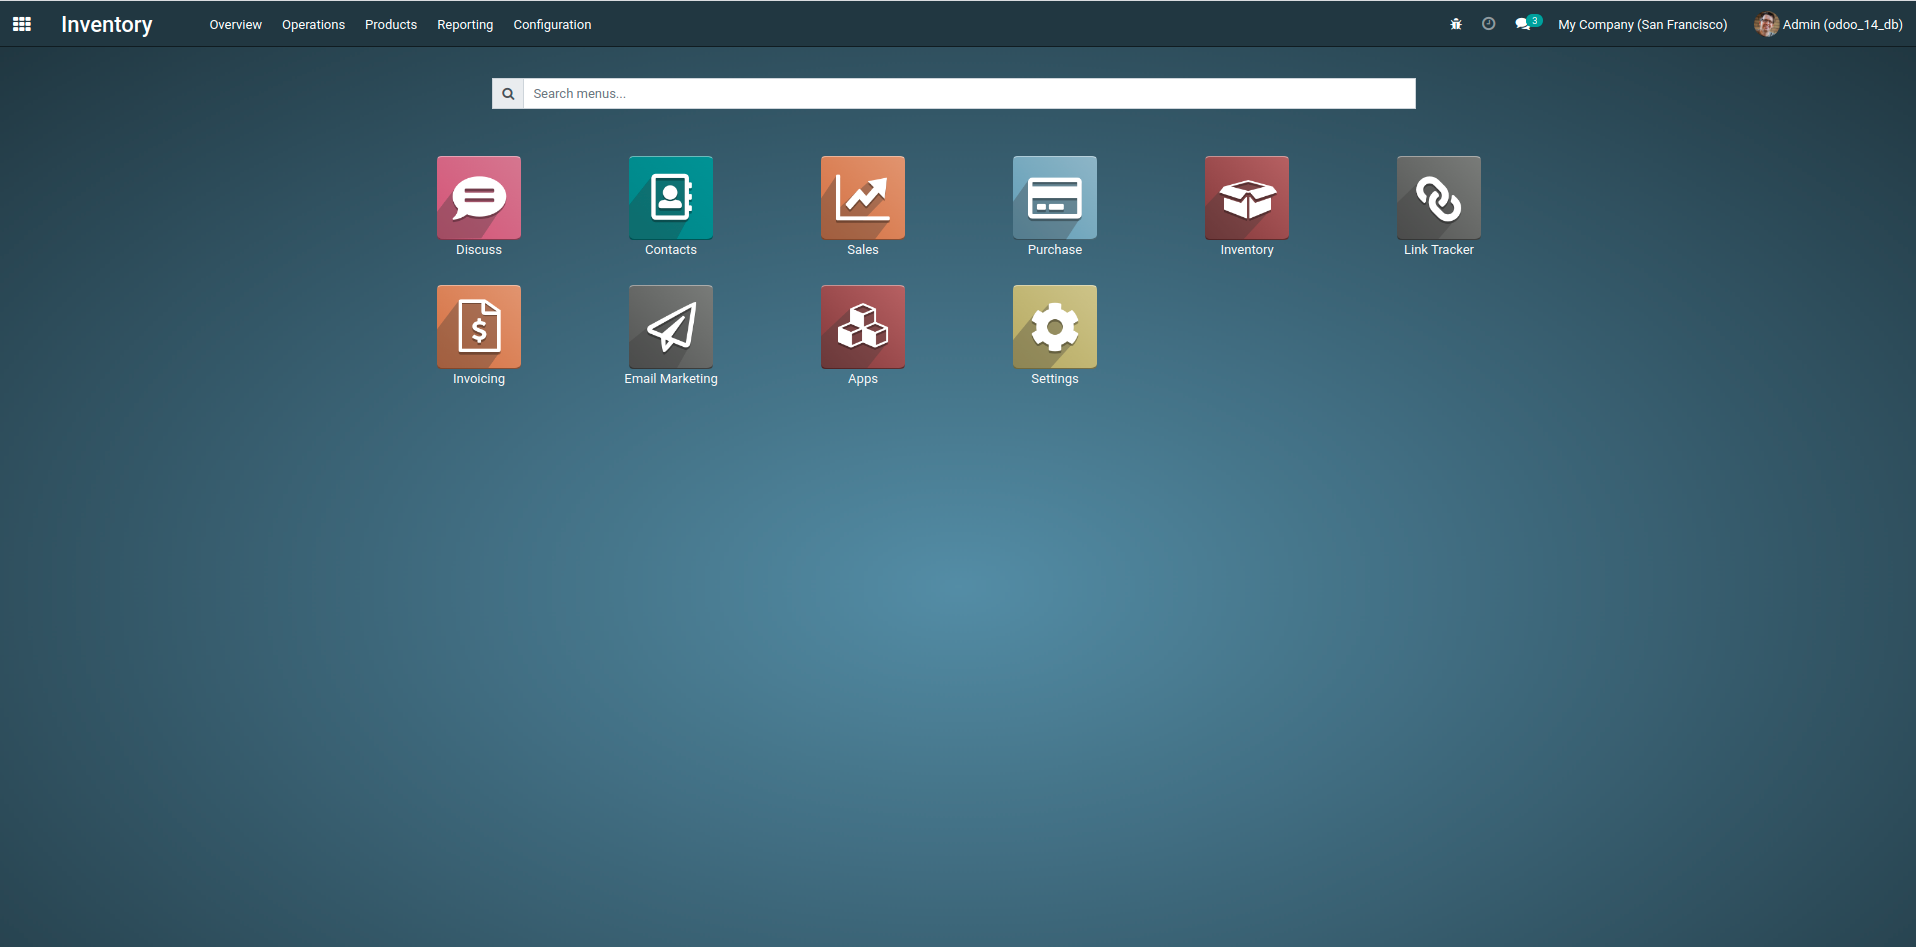The image size is (1916, 947).
Task: Focus the Search menus input field
Action: pyautogui.click(x=968, y=94)
